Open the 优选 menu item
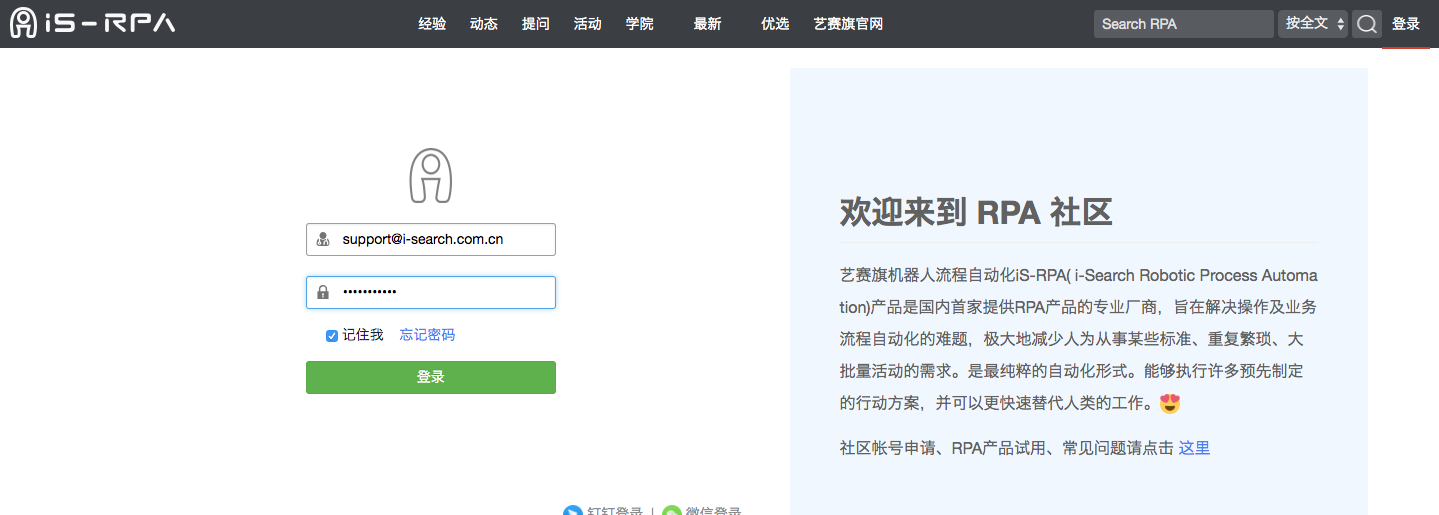Screen dimensions: 1439x515 (775, 24)
